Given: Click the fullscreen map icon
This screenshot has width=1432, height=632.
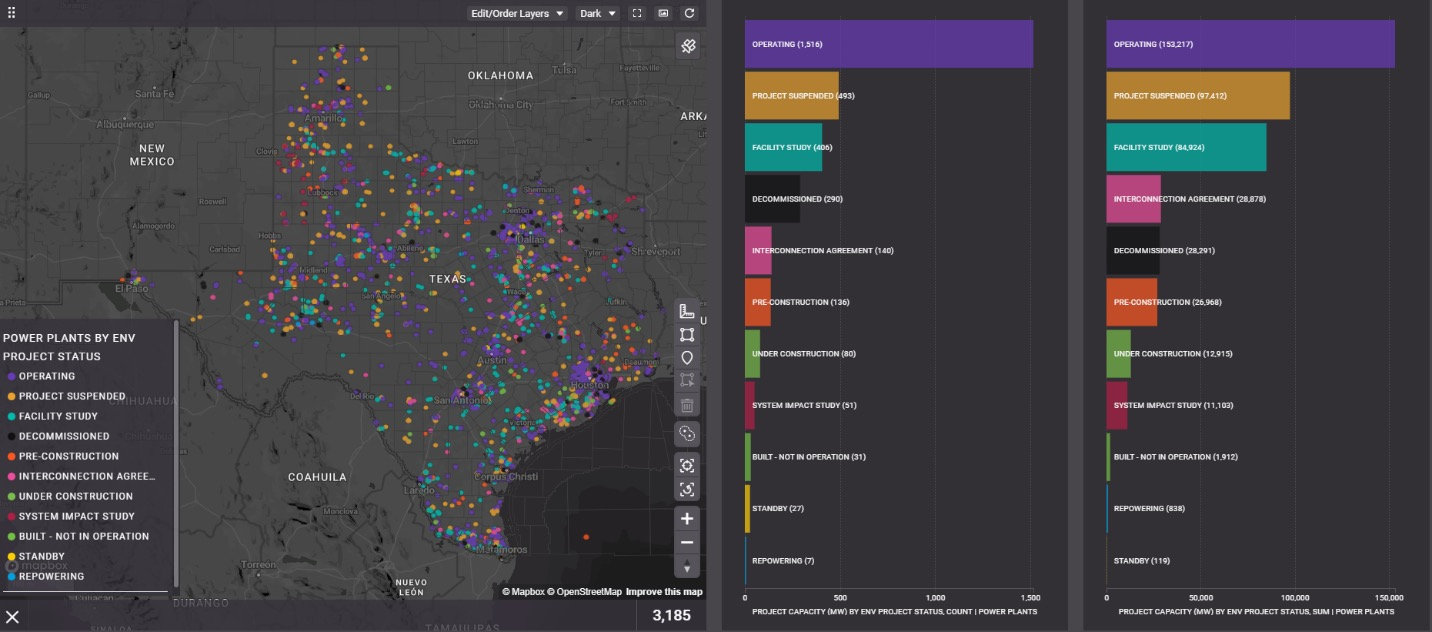Looking at the screenshot, I should coord(637,14).
